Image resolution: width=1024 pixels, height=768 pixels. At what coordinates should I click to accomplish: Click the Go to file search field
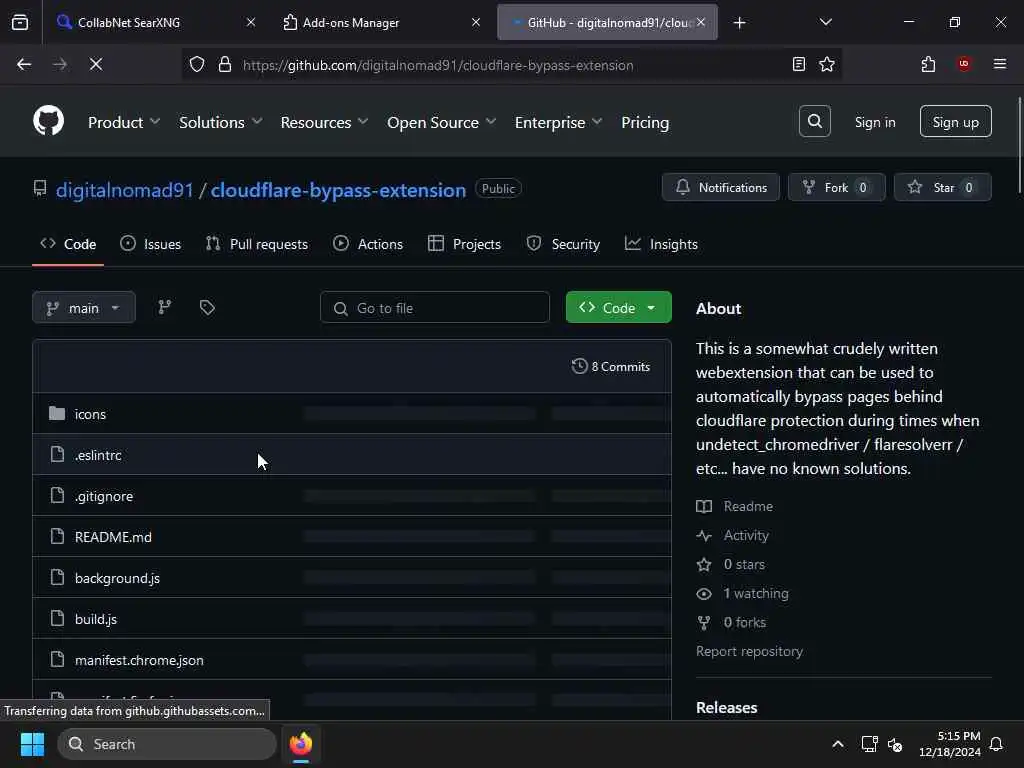435,308
